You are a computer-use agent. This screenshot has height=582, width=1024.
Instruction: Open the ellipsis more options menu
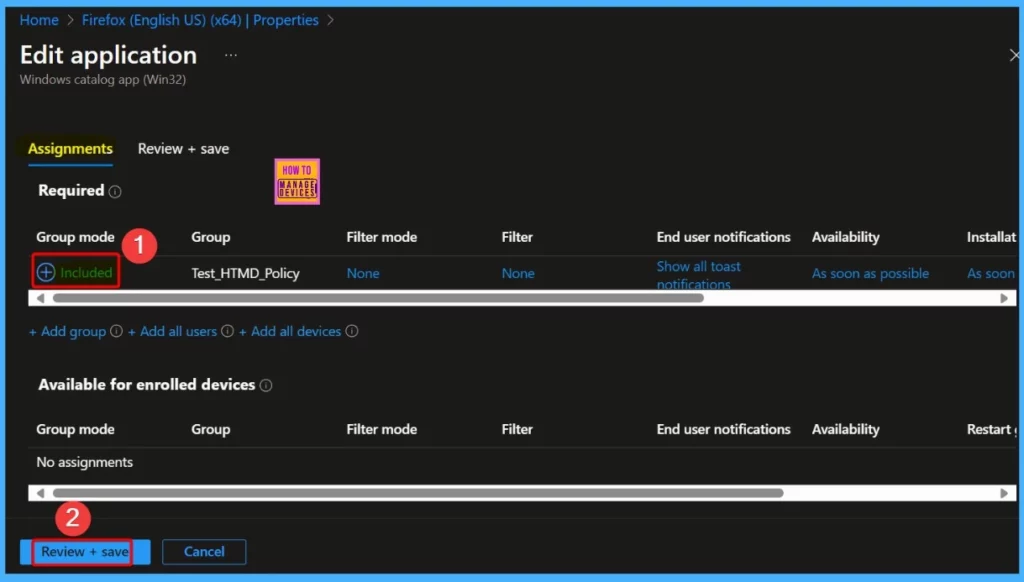(231, 56)
